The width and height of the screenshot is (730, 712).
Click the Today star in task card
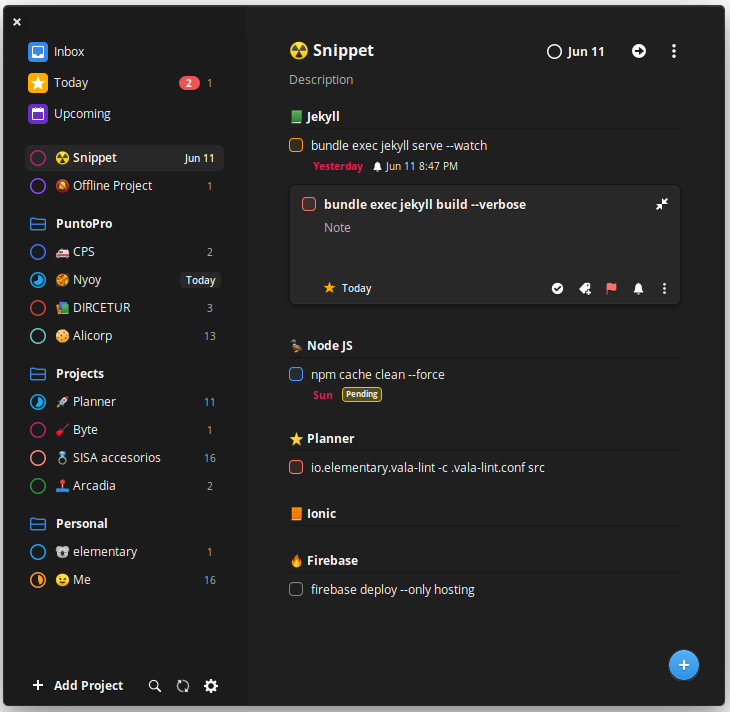(330, 288)
